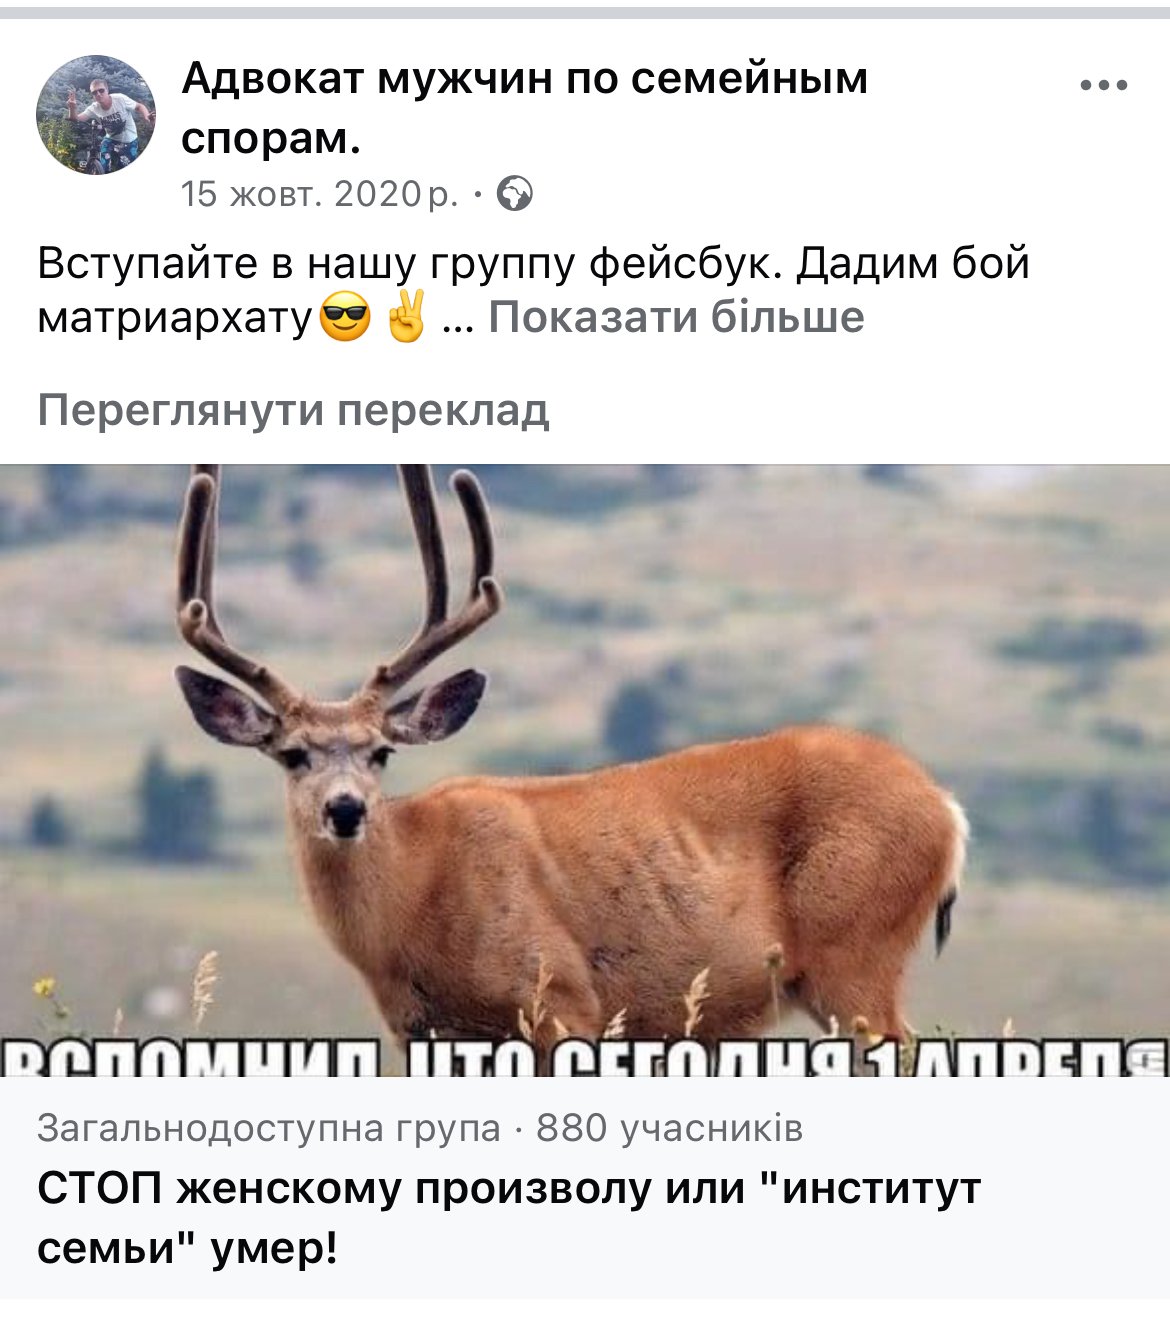Click "семьи" умер! in the group title
Viewport: 1170px width, 1322px height.
188,1249
